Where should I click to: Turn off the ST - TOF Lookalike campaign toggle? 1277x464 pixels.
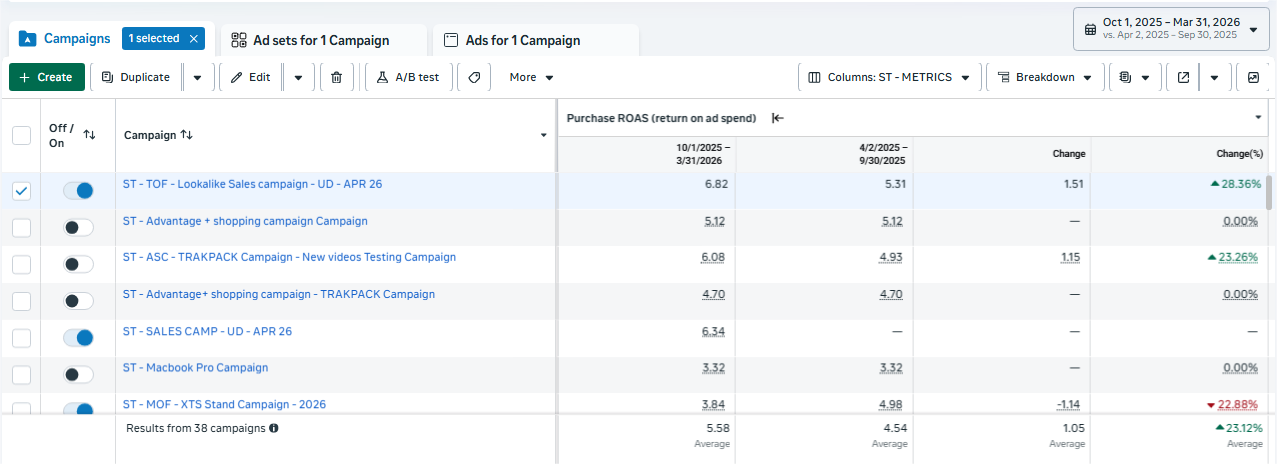pyautogui.click(x=78, y=191)
